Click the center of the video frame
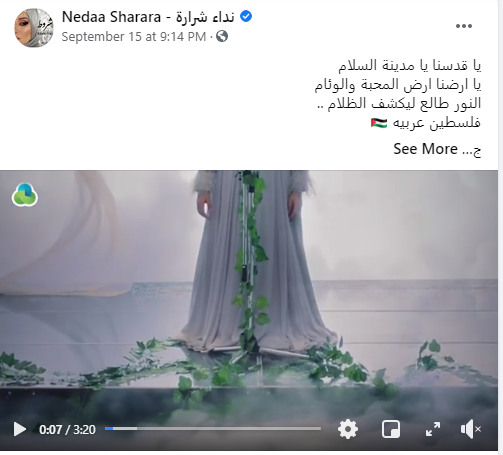The height and width of the screenshot is (455, 503). [249, 310]
